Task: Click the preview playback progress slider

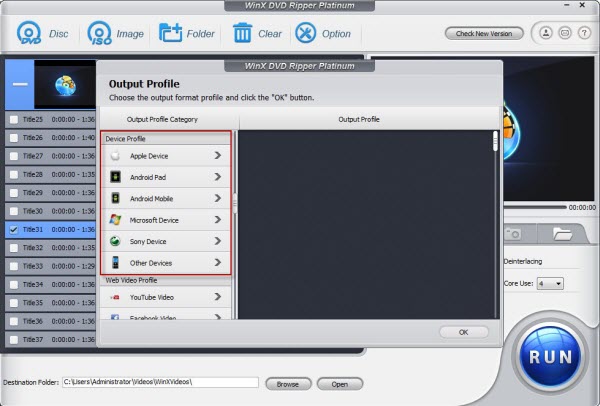Action: (535, 207)
